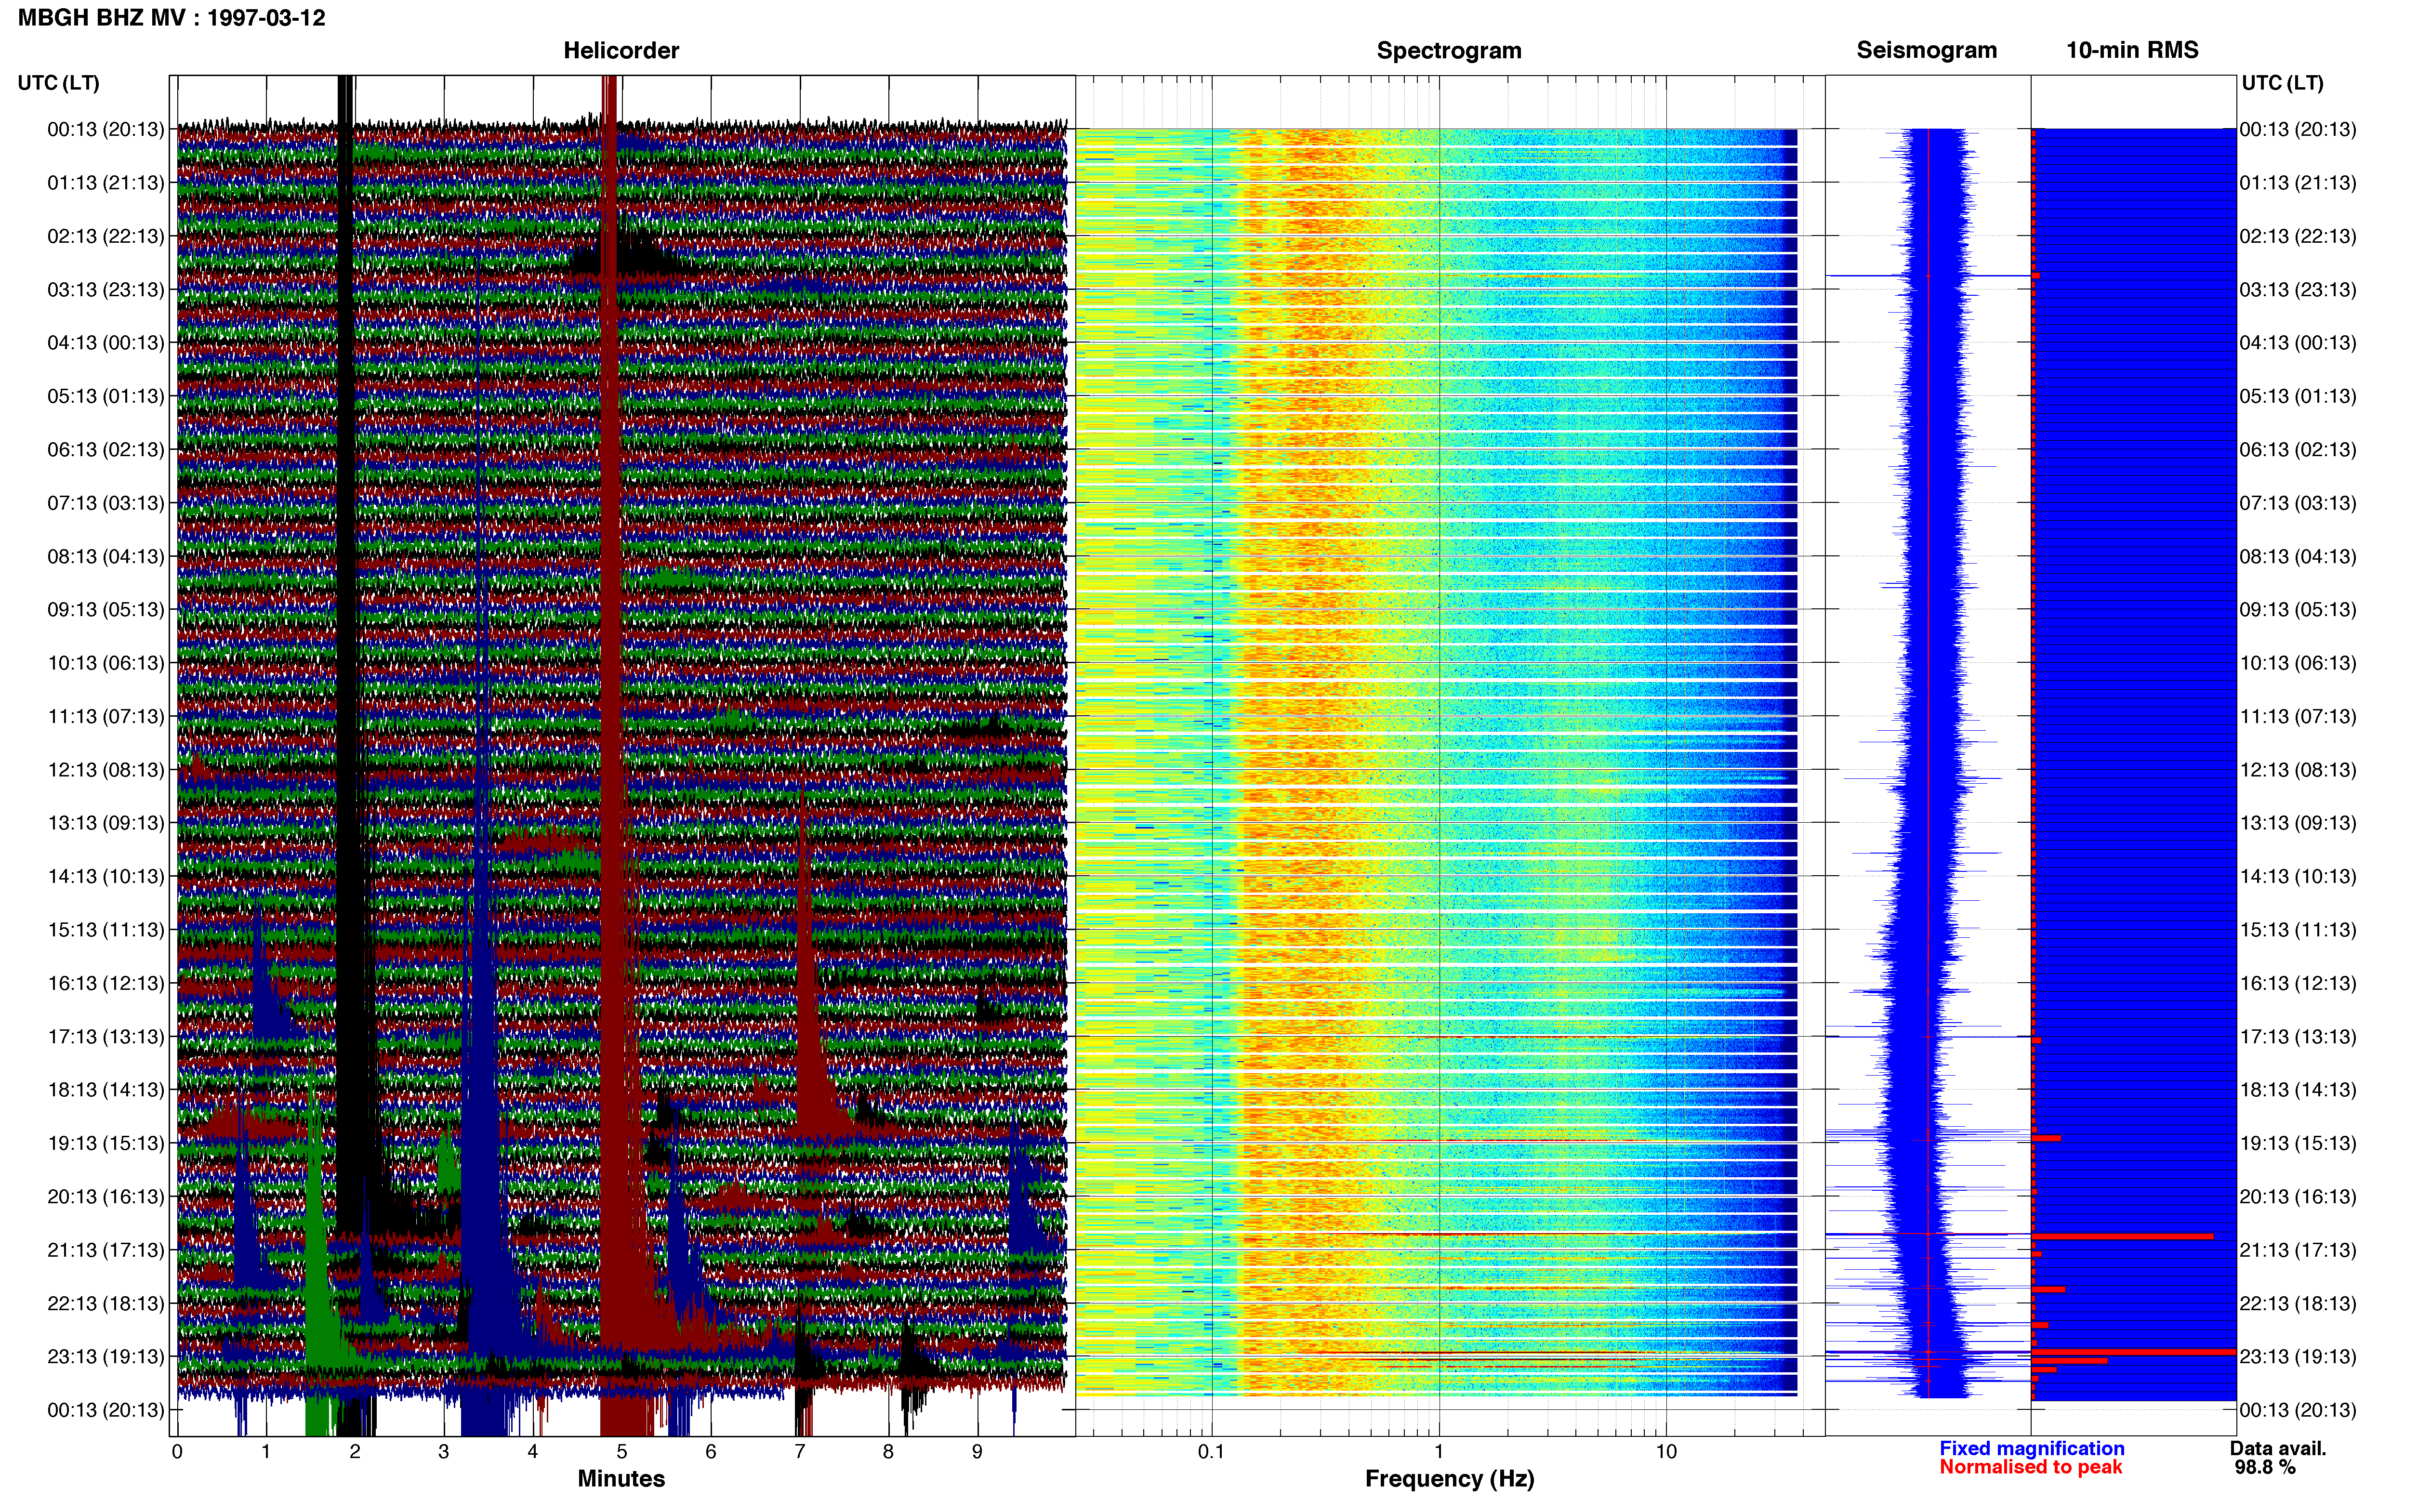Click left time label '01:13 (21:13)'

coord(106,183)
